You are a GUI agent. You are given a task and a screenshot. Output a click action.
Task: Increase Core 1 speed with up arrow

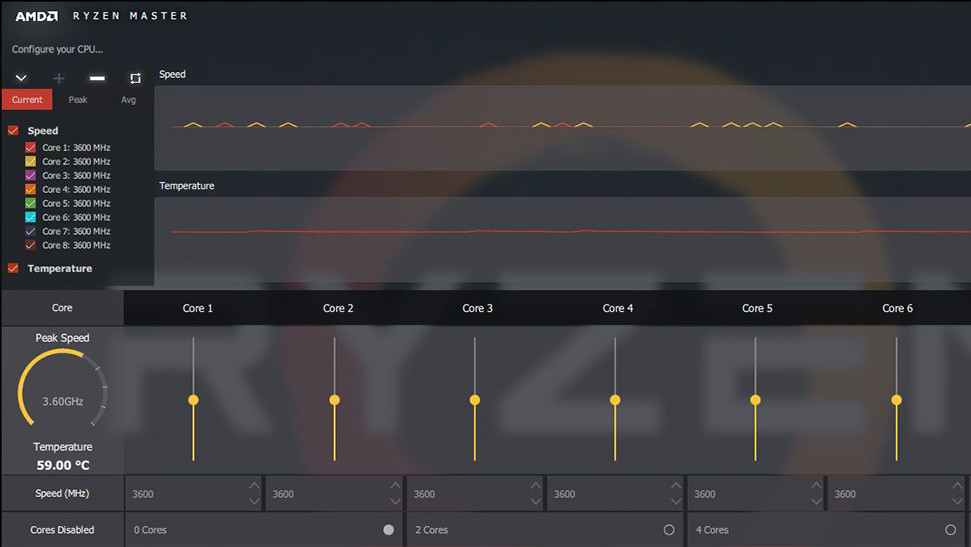[x=255, y=485]
